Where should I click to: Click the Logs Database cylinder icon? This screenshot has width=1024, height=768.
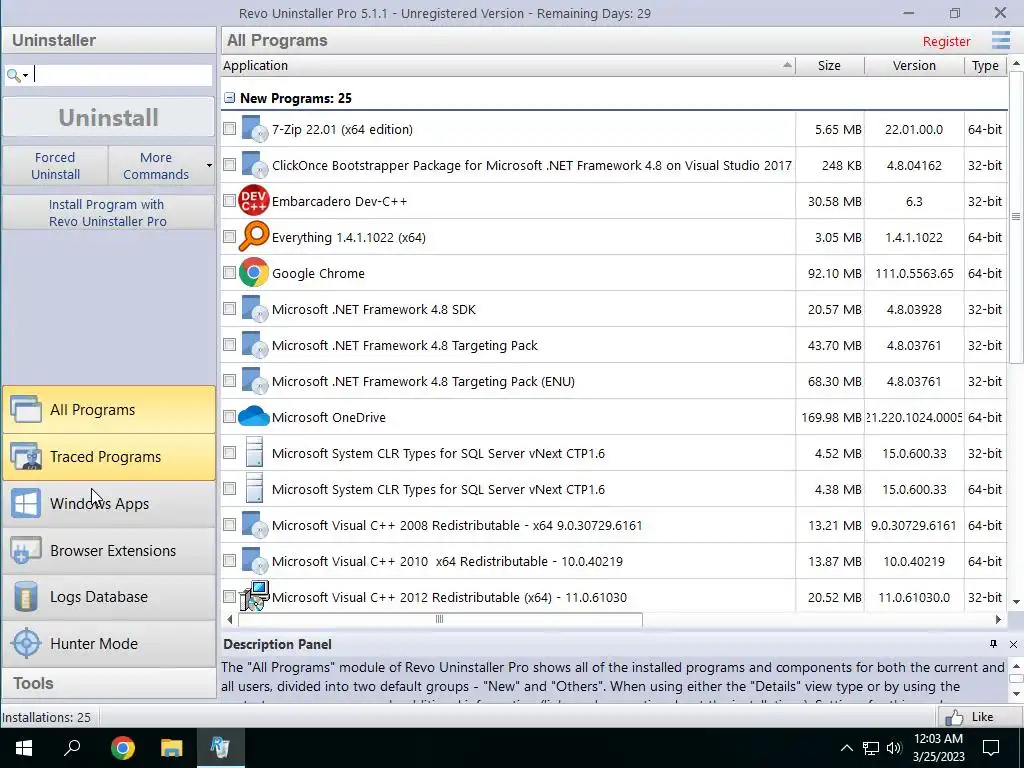tap(26, 596)
